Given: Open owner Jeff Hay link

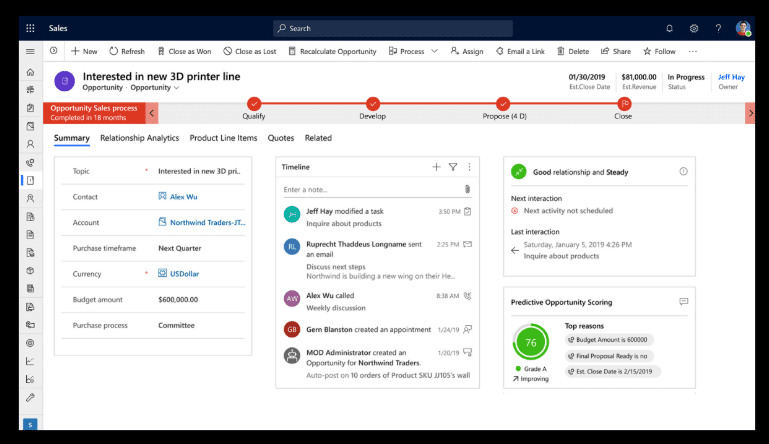Looking at the screenshot, I should (x=731, y=77).
